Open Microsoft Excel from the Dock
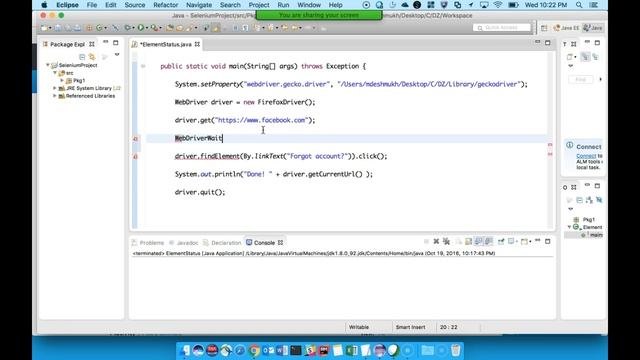The width and height of the screenshot is (640, 360). (352, 350)
